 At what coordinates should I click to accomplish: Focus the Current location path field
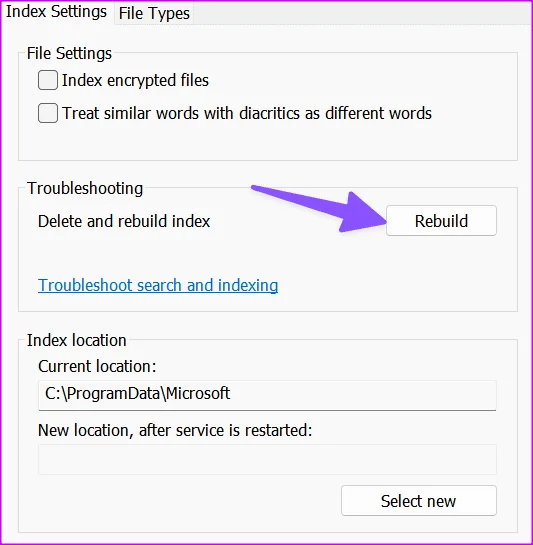tap(267, 395)
